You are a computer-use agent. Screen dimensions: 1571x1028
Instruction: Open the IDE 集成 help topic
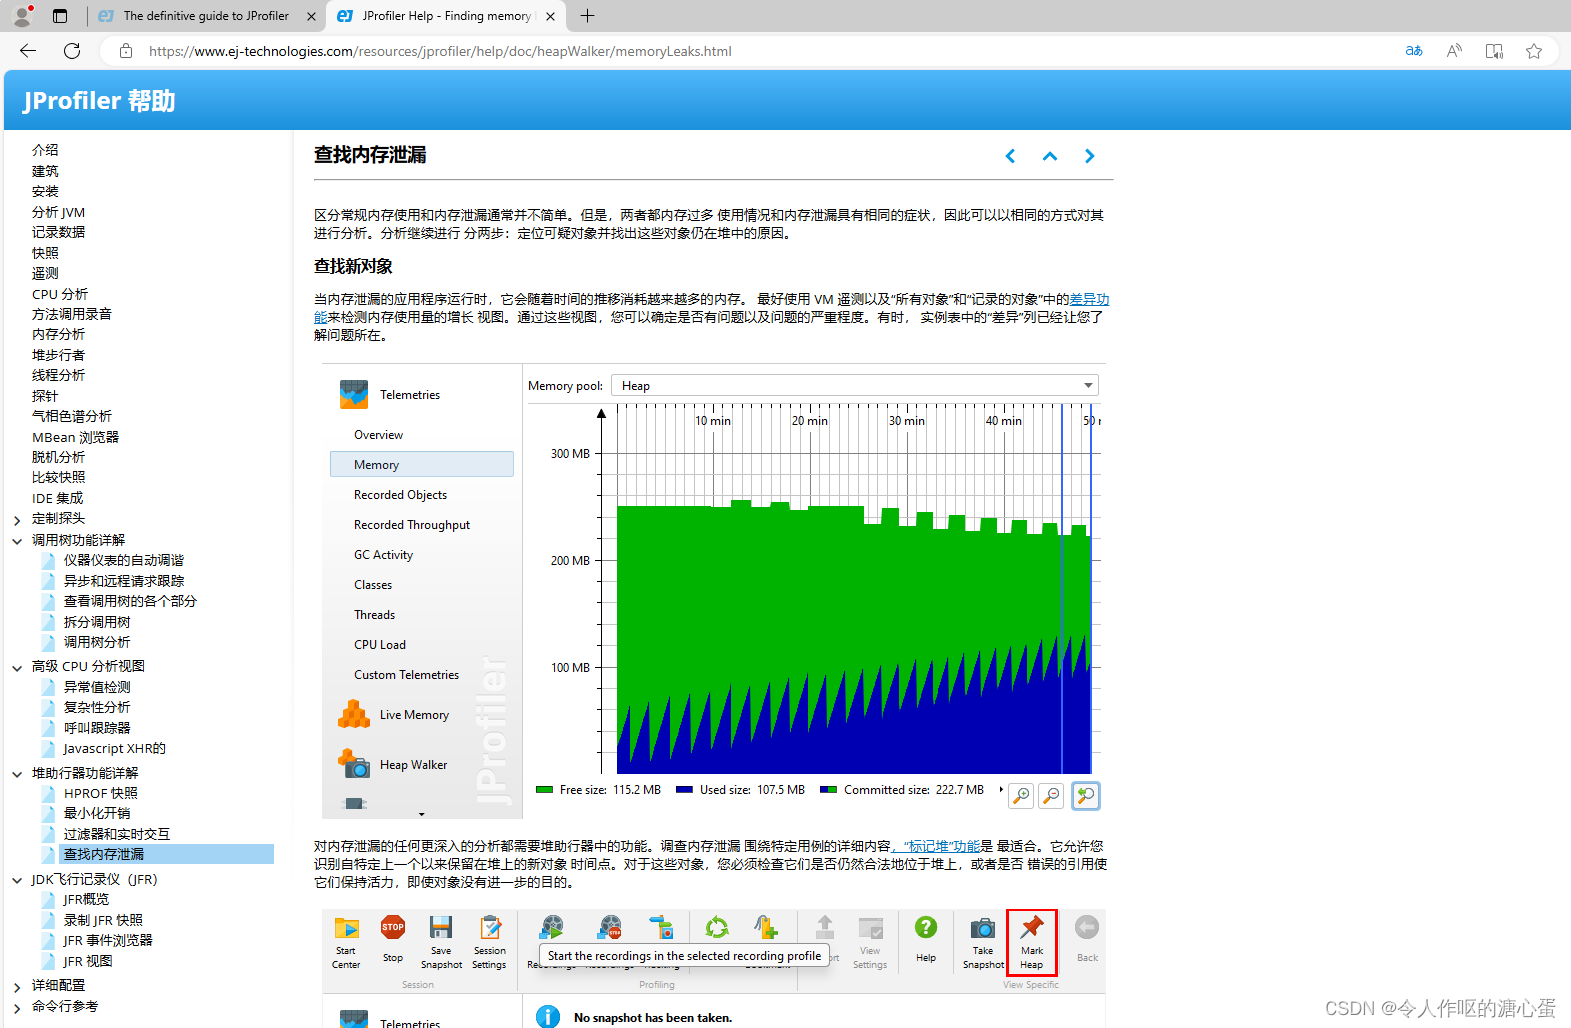click(x=57, y=498)
